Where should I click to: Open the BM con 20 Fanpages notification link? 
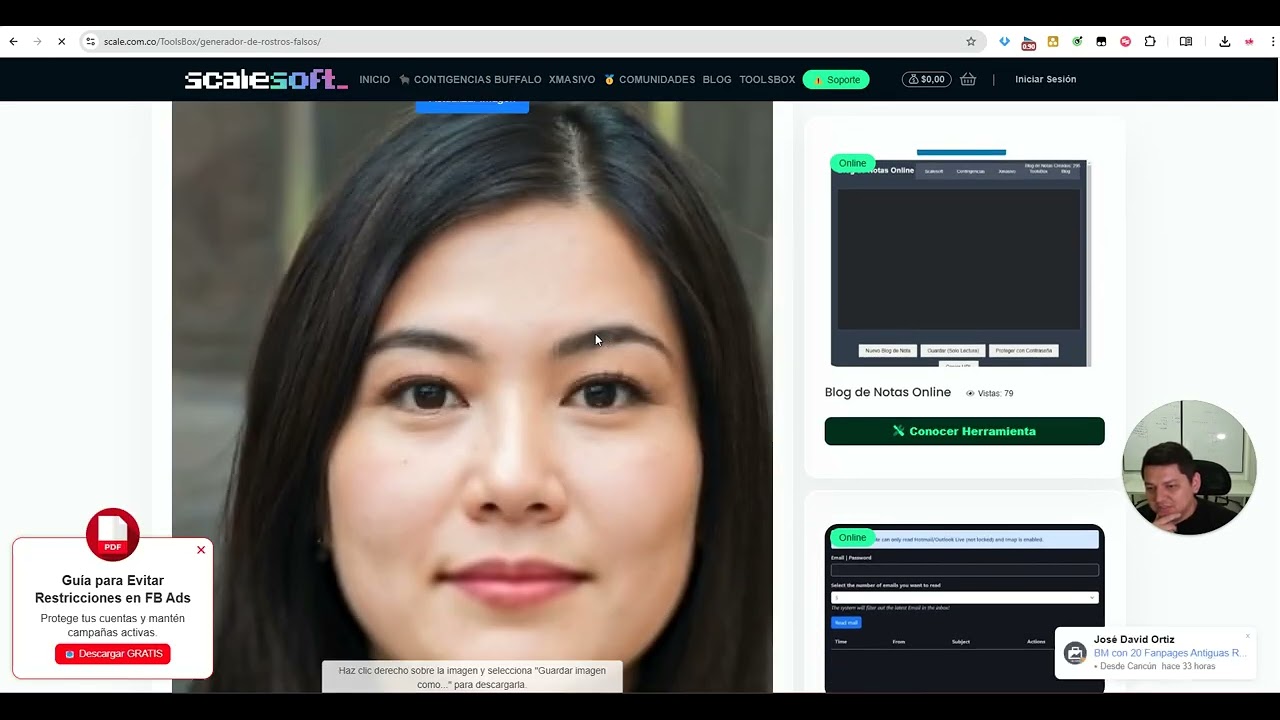pyautogui.click(x=1169, y=653)
